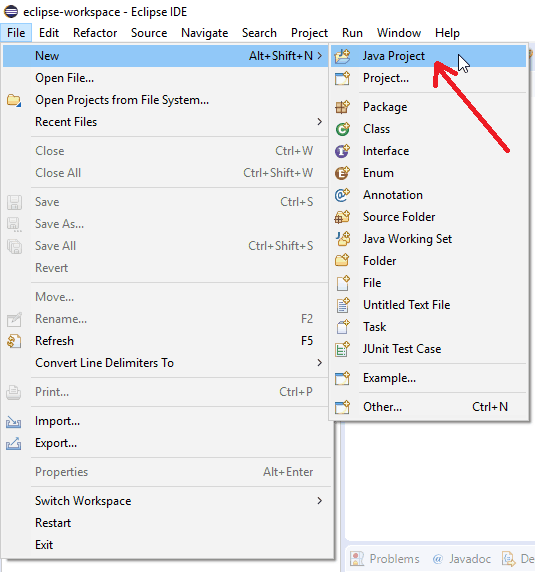This screenshot has height=572, width=535.
Task: Click the Java Project icon in New submenu
Action: (x=342, y=56)
